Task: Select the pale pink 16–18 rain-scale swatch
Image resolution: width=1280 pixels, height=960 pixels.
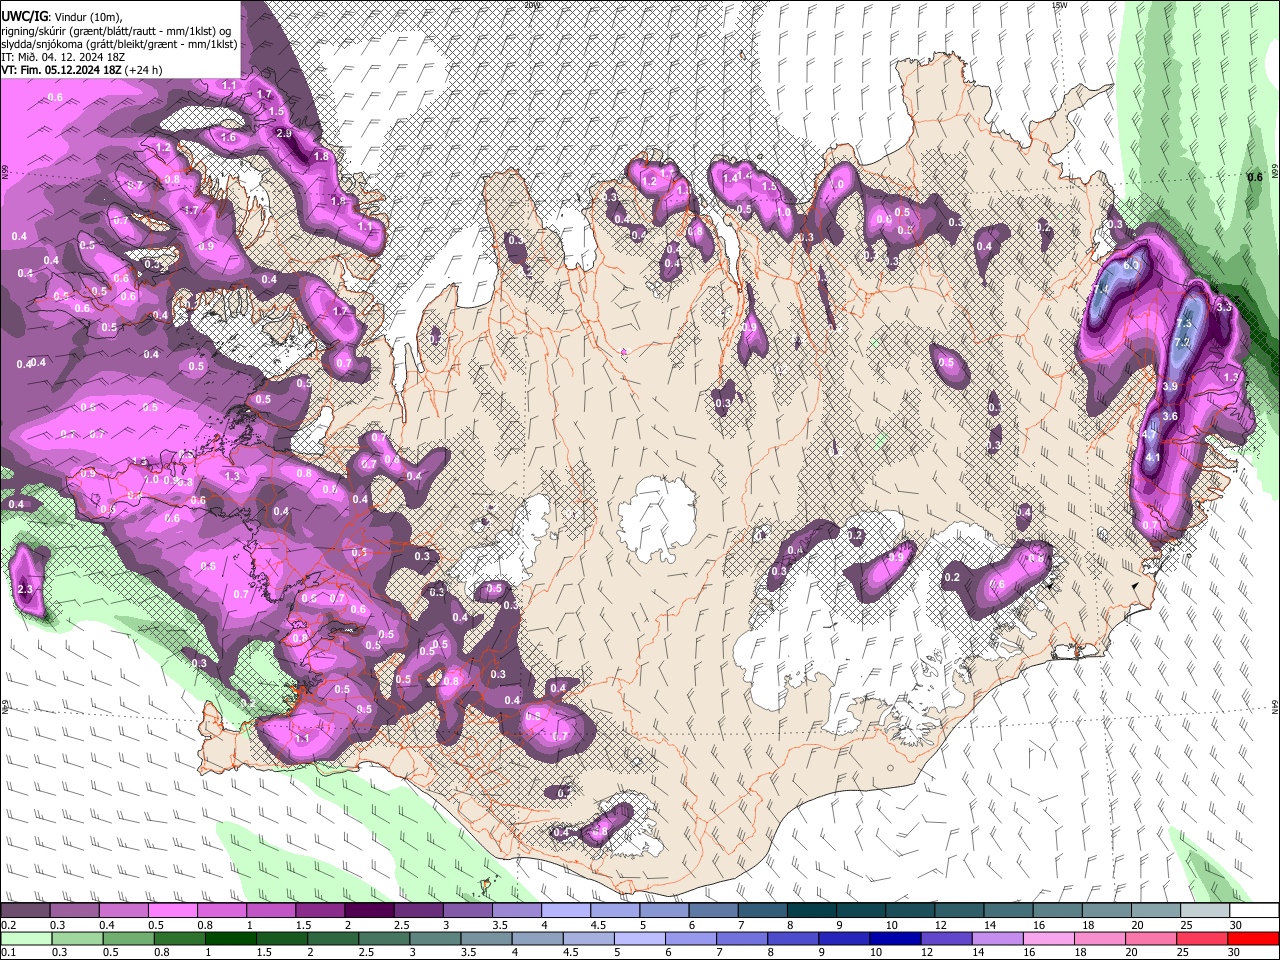Action: pyautogui.click(x=1048, y=939)
